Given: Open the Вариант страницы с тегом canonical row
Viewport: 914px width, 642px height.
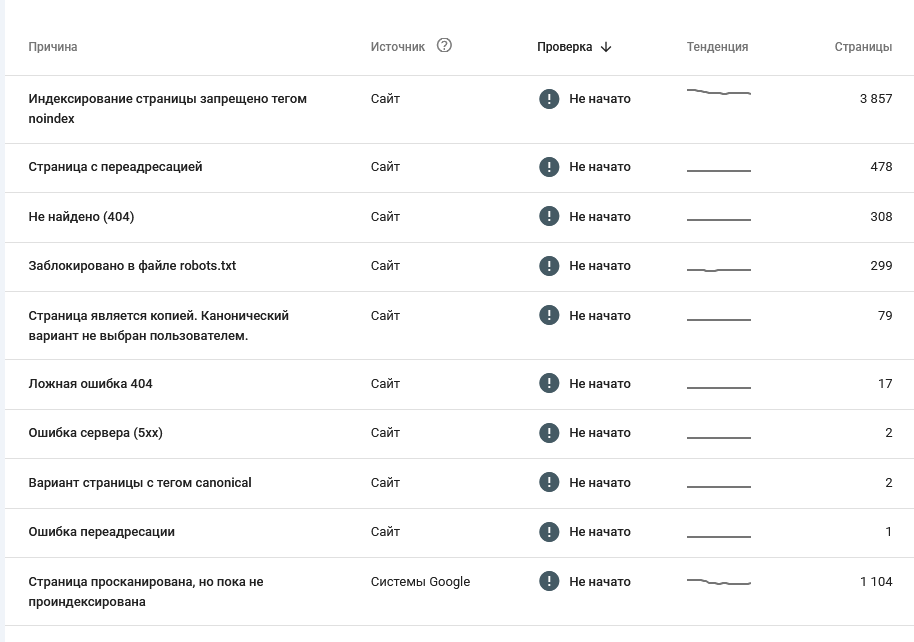Looking at the screenshot, I should [140, 483].
